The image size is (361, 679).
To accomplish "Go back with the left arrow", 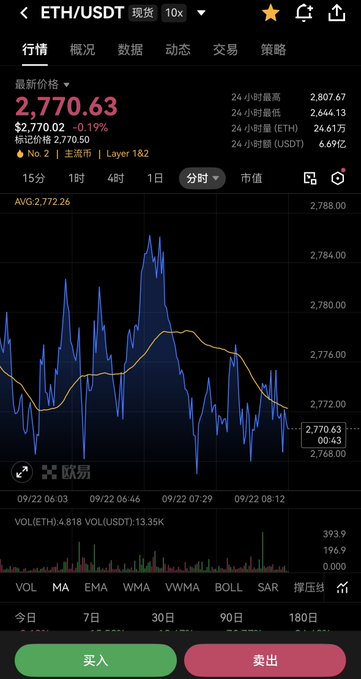I will (24, 13).
